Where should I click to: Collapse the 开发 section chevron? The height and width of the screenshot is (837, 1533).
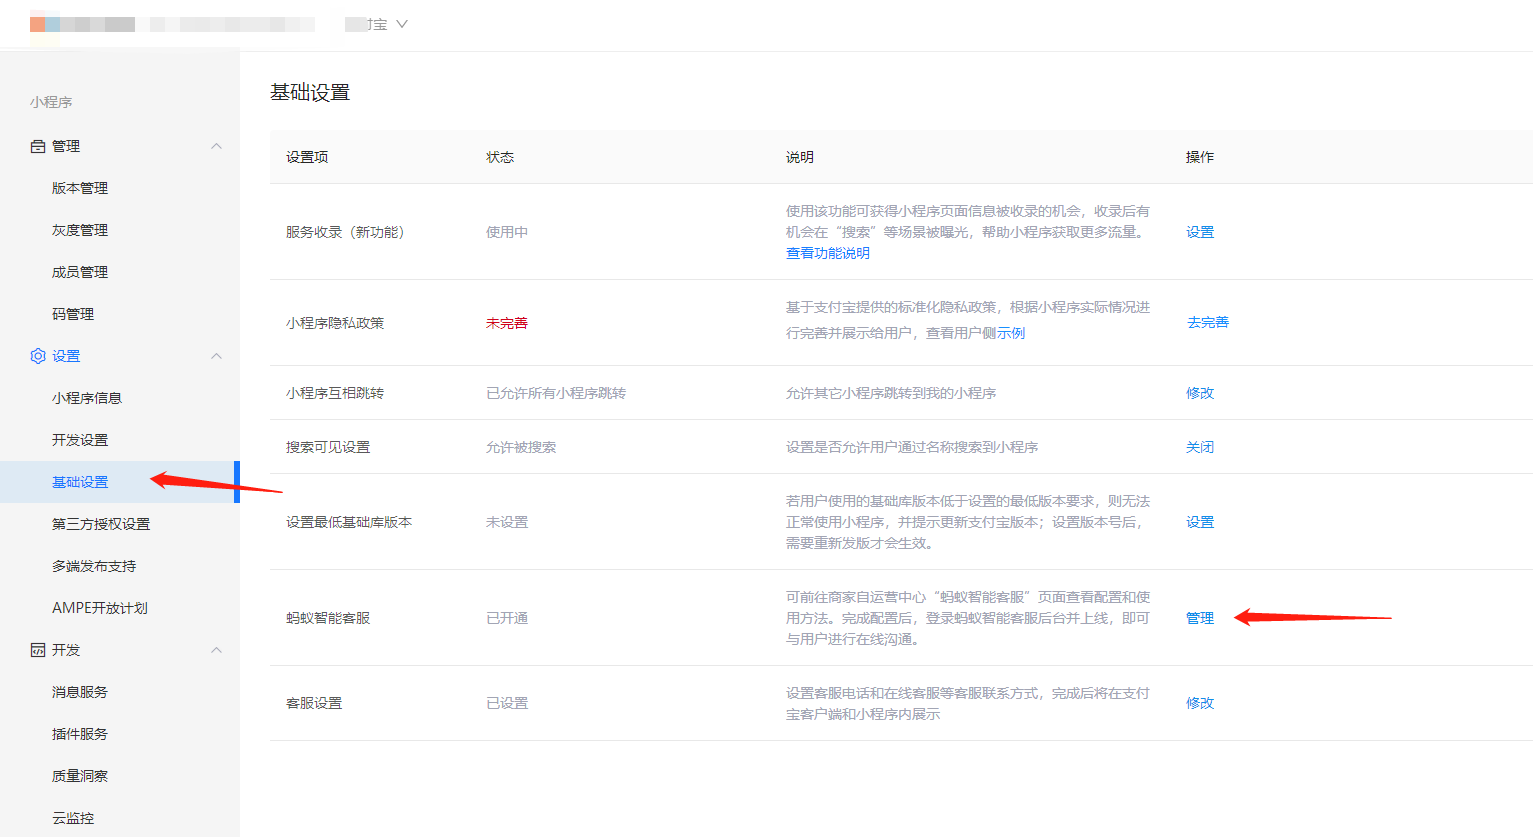[x=216, y=650]
